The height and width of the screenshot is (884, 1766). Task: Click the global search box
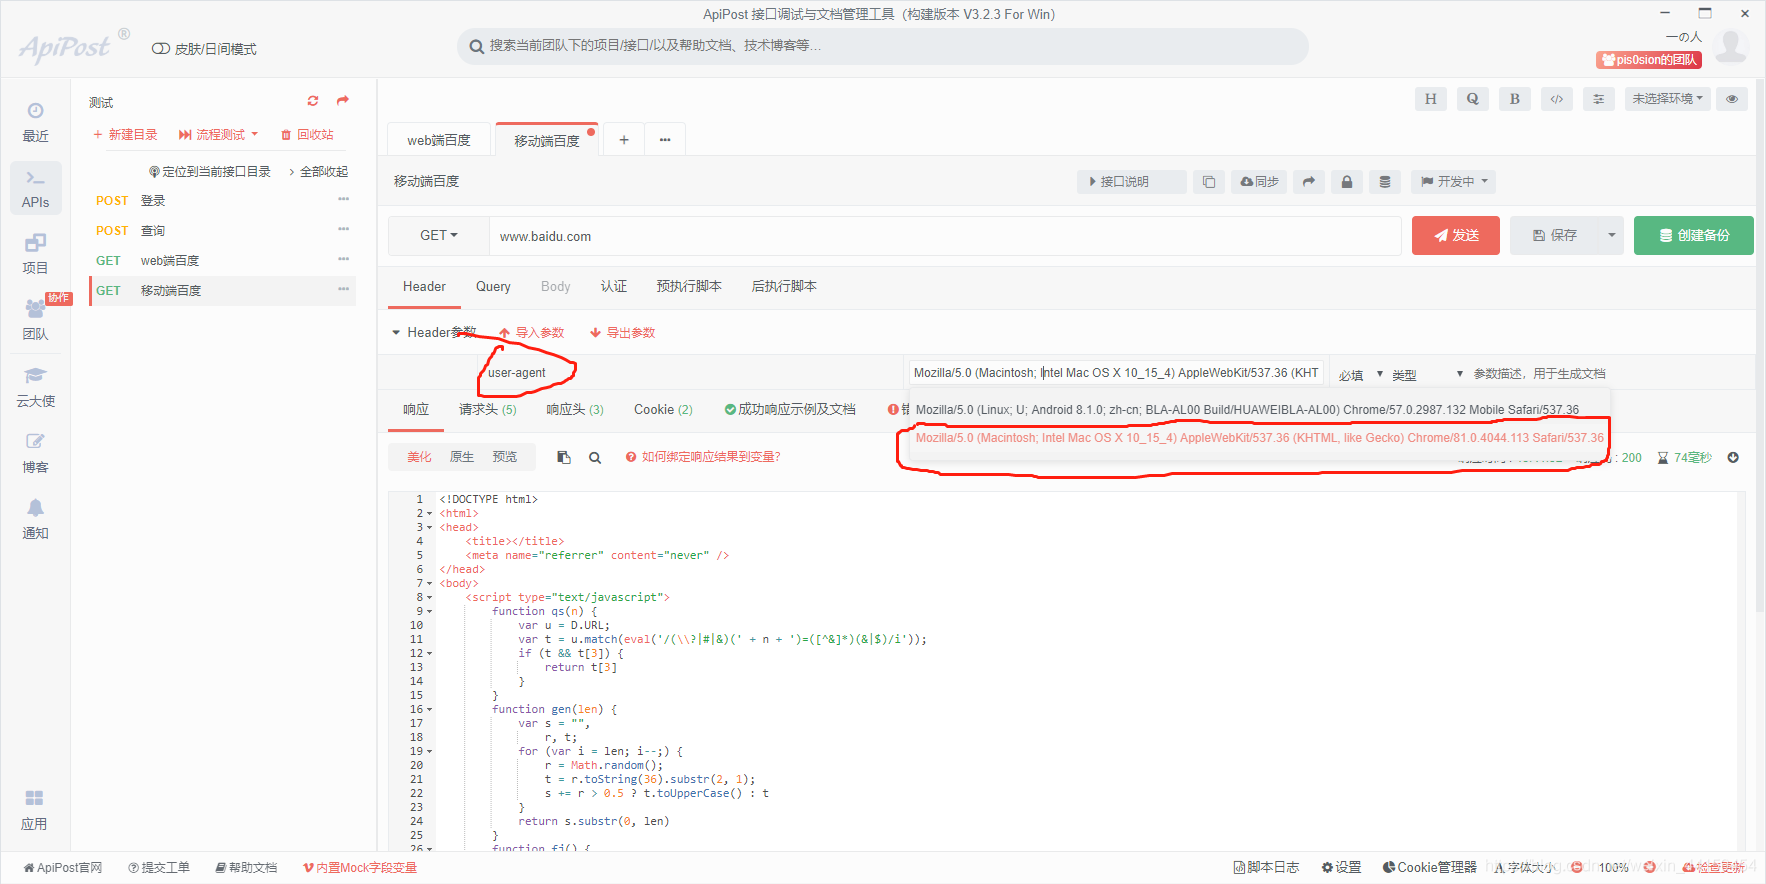point(883,46)
